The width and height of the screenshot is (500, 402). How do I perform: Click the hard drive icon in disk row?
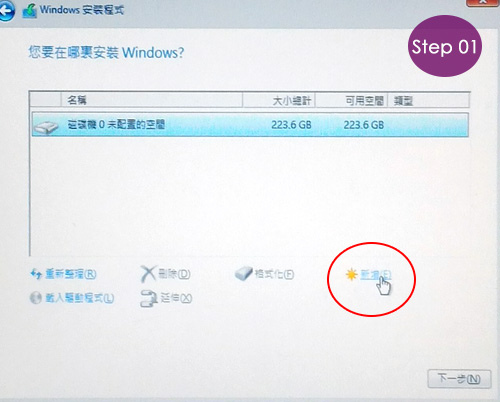click(x=46, y=127)
